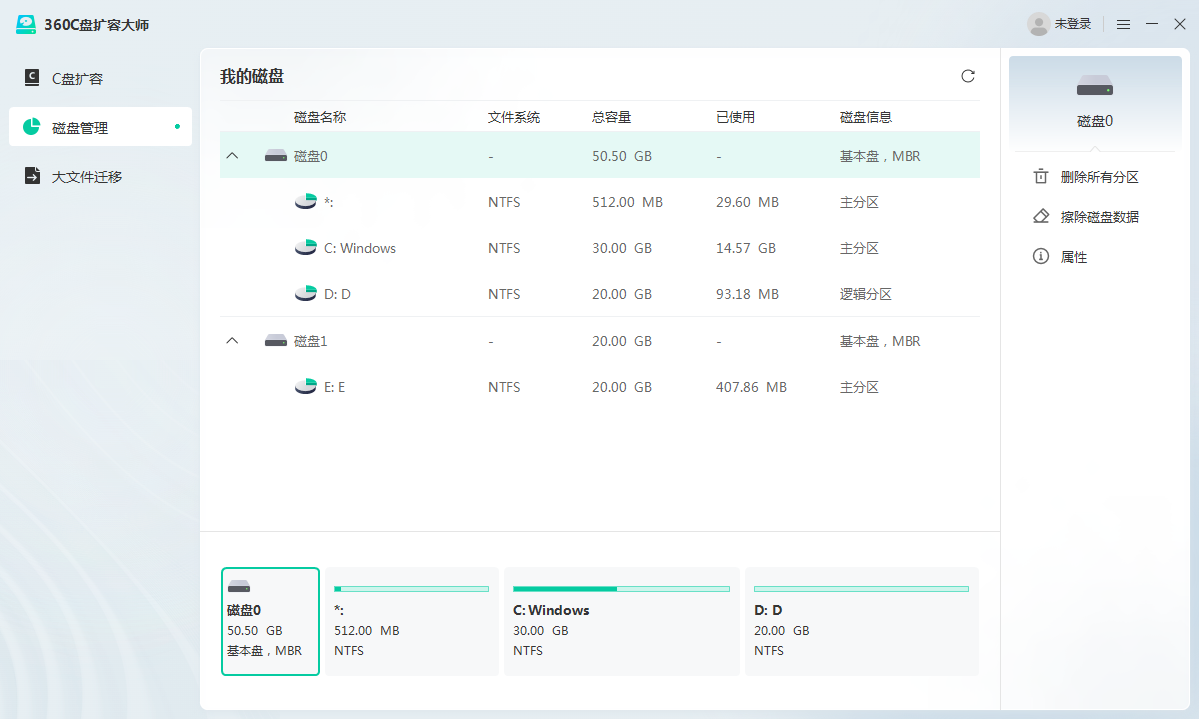1199x719 pixels.
Task: Click the D: D partition block in disk map
Action: pos(861,621)
